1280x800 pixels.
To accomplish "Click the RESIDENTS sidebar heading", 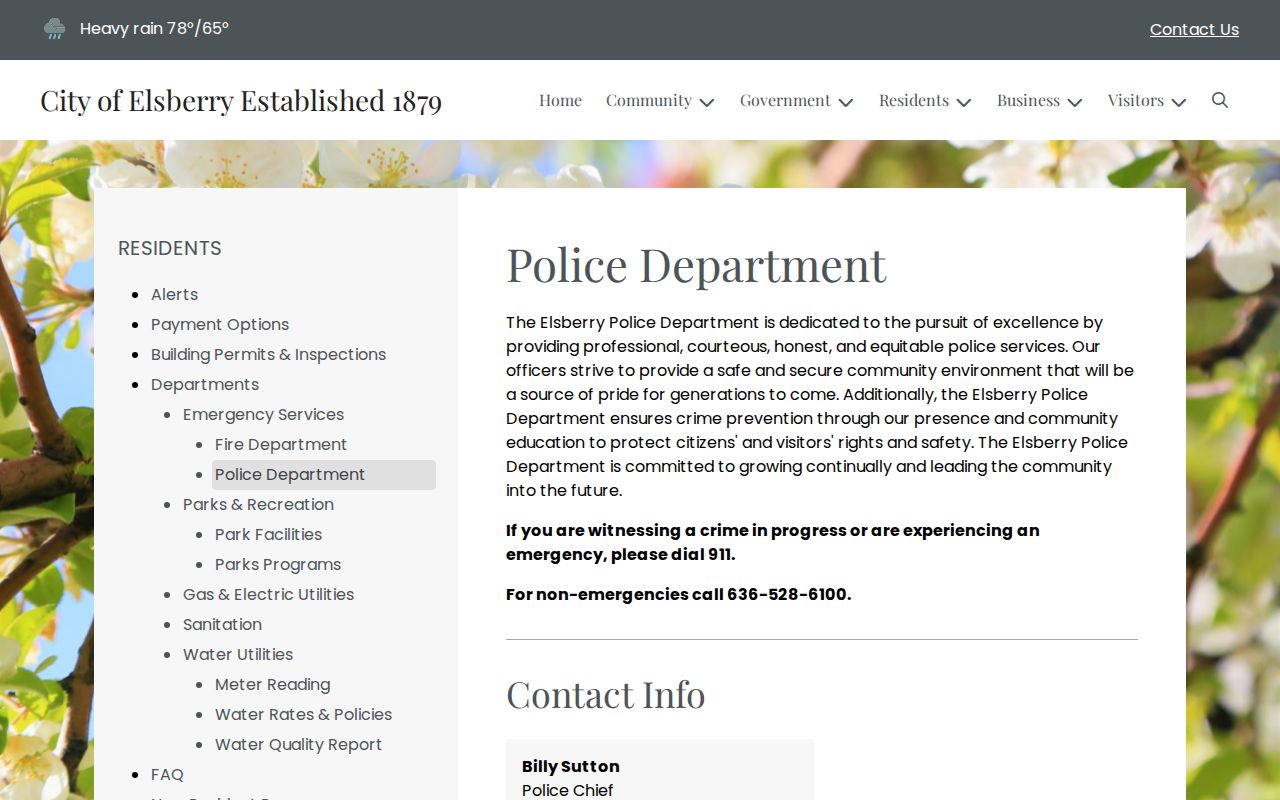I will click(x=170, y=248).
